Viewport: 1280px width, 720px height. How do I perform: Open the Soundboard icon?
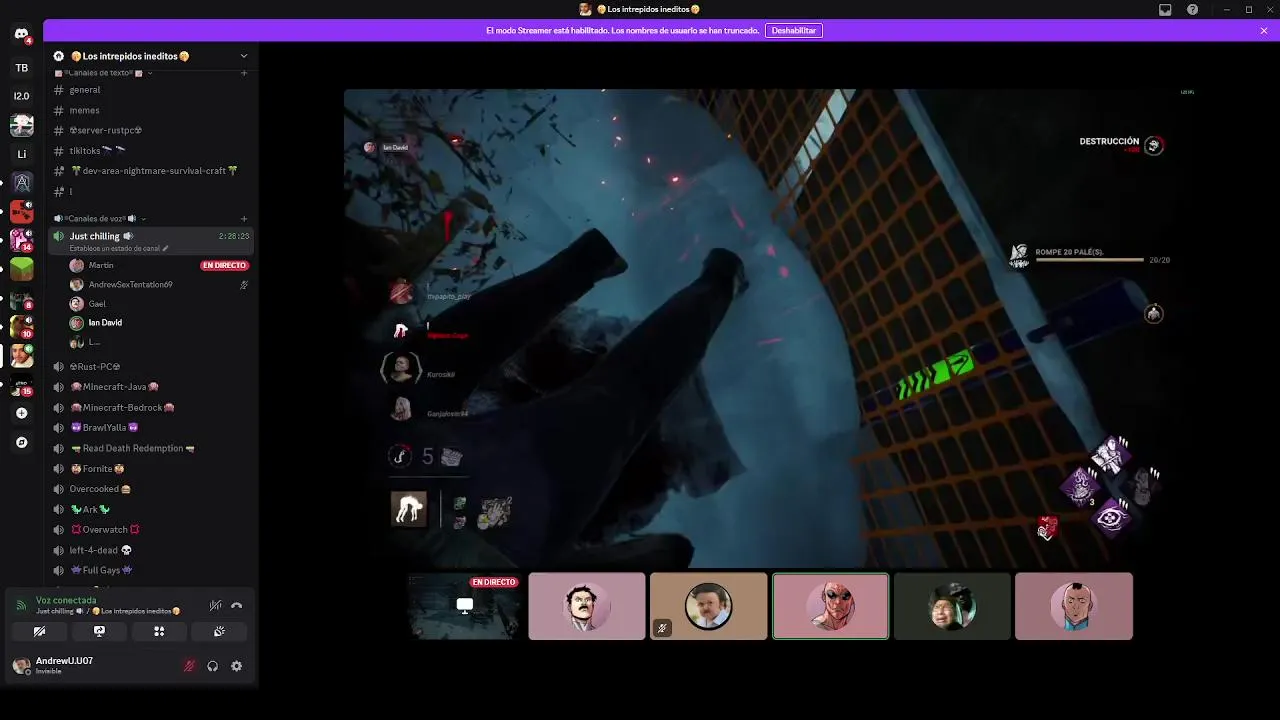pos(219,631)
